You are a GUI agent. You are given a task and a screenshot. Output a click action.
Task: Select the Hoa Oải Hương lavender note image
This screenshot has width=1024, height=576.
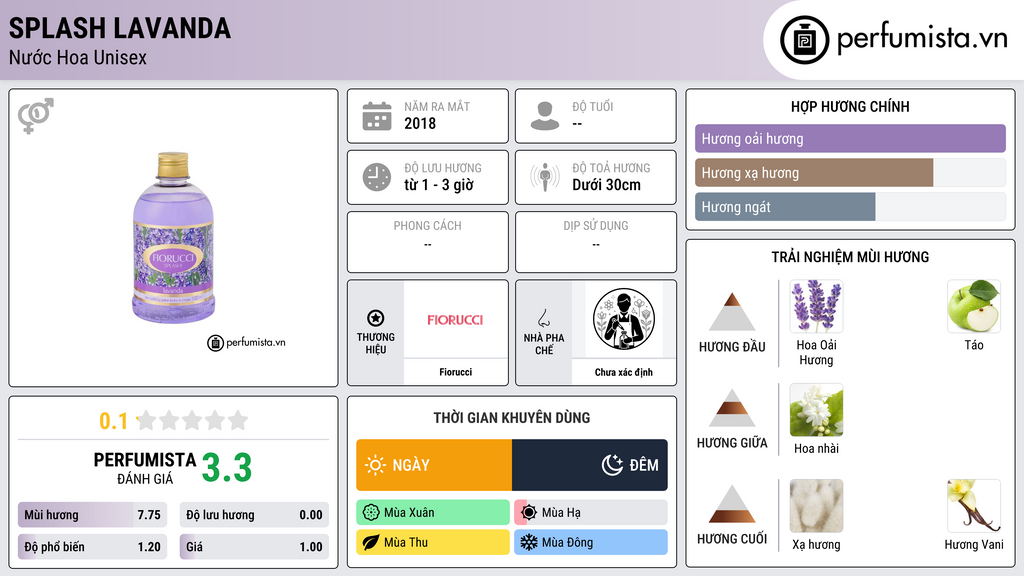(816, 306)
